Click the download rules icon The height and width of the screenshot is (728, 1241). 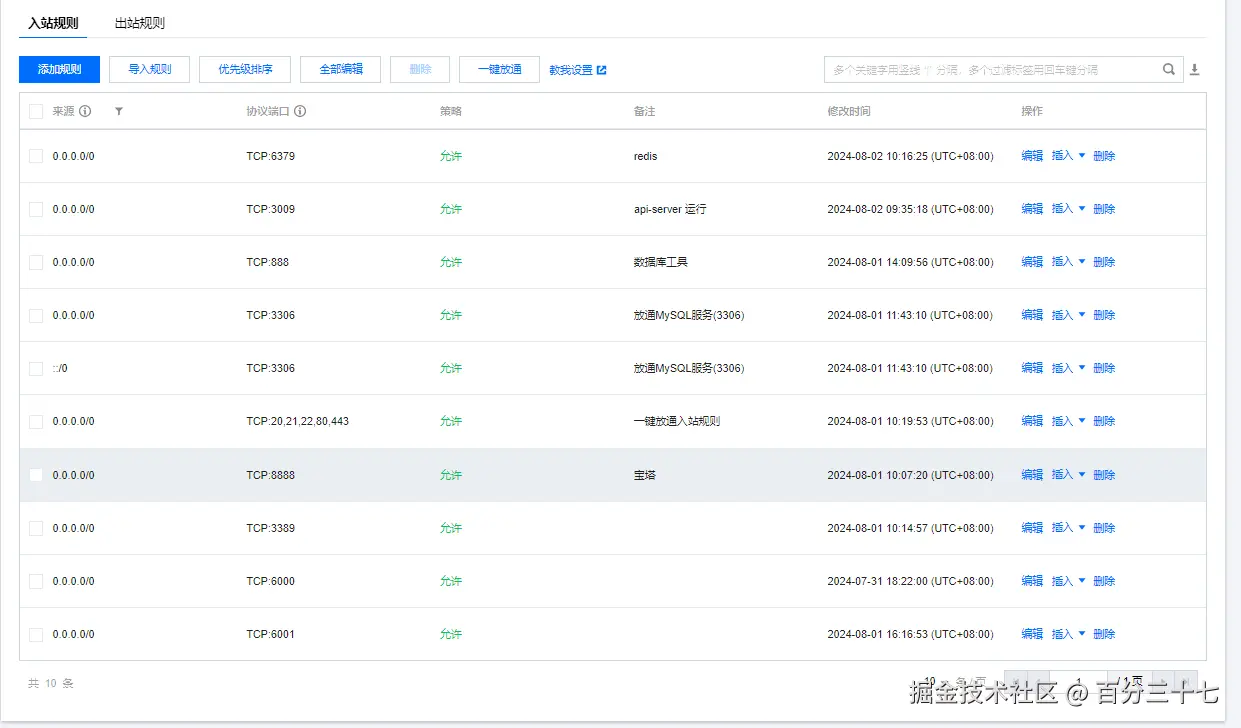click(x=1194, y=70)
